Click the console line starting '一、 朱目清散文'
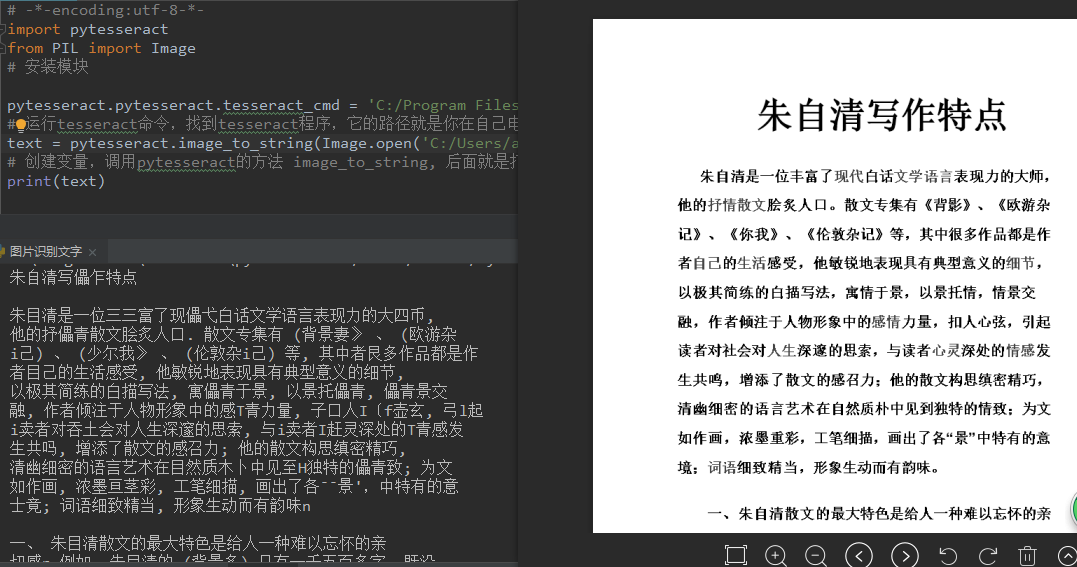 tap(198, 544)
